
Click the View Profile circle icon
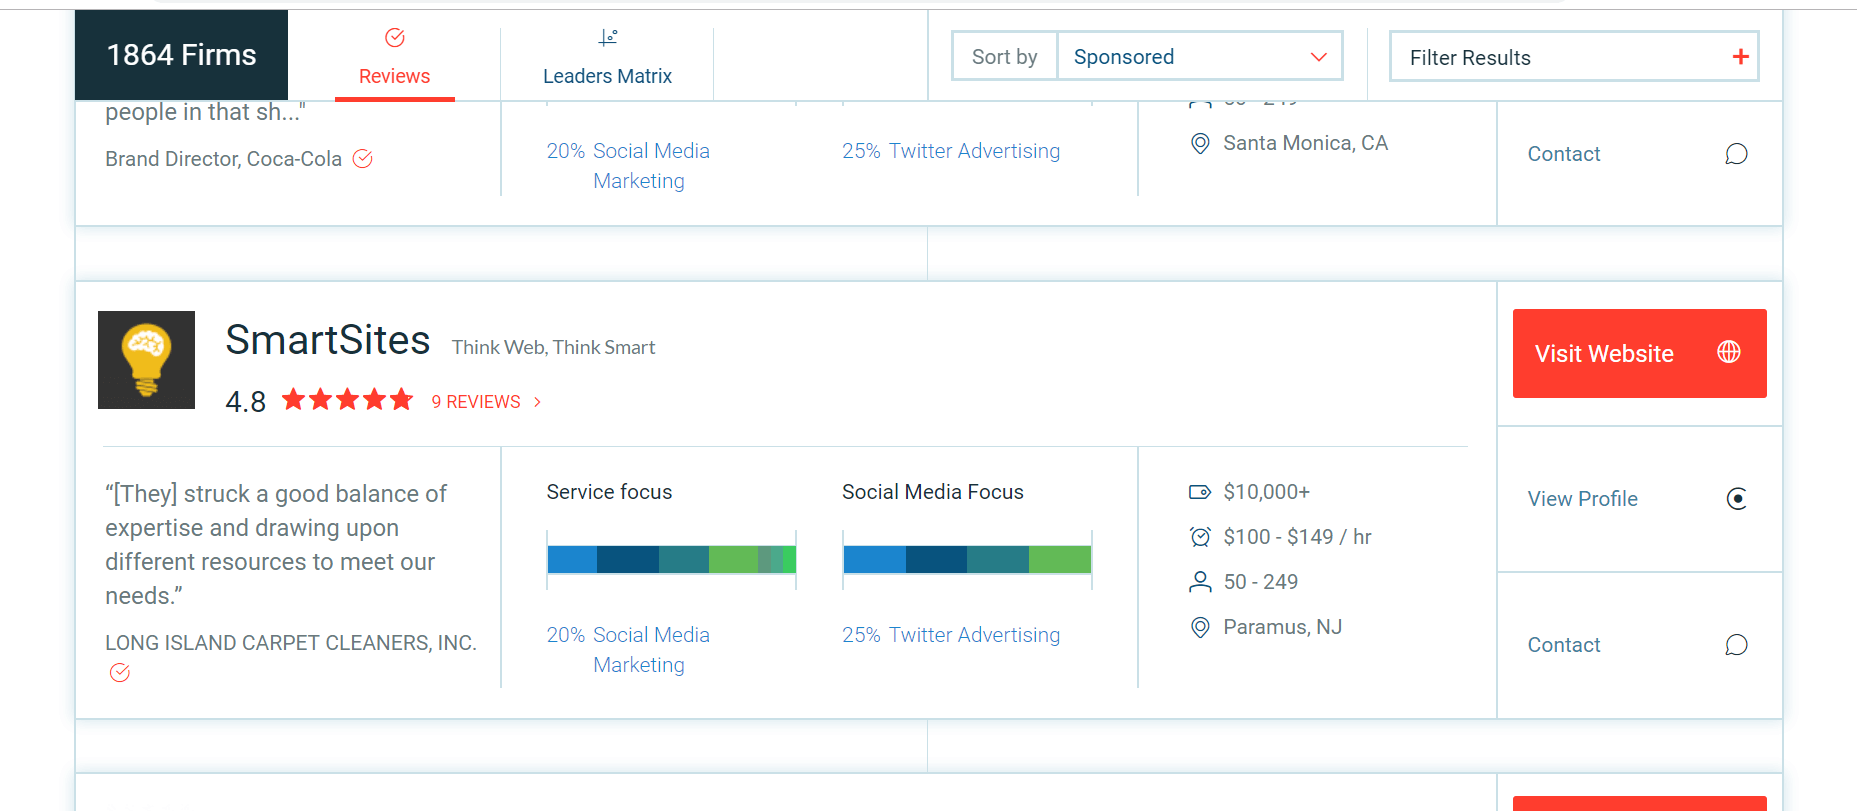point(1737,499)
